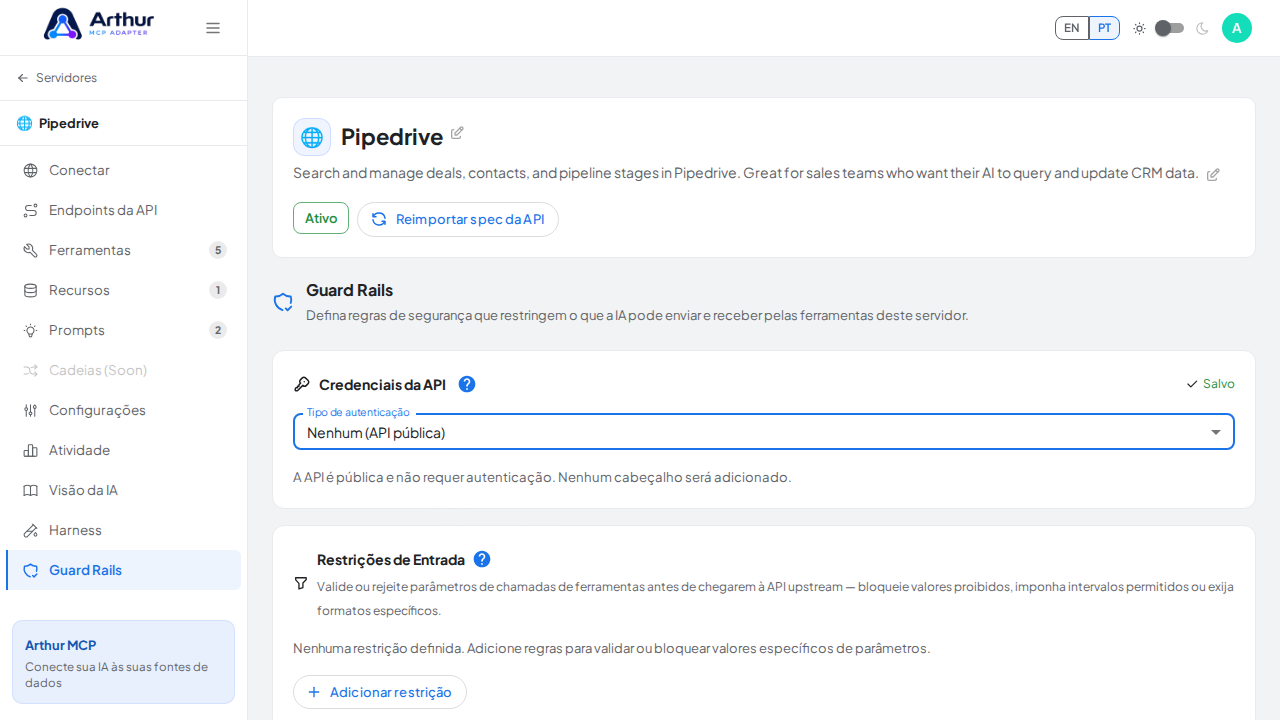The height and width of the screenshot is (720, 1280).
Task: Click the Arthur MCP info card
Action: (124, 662)
